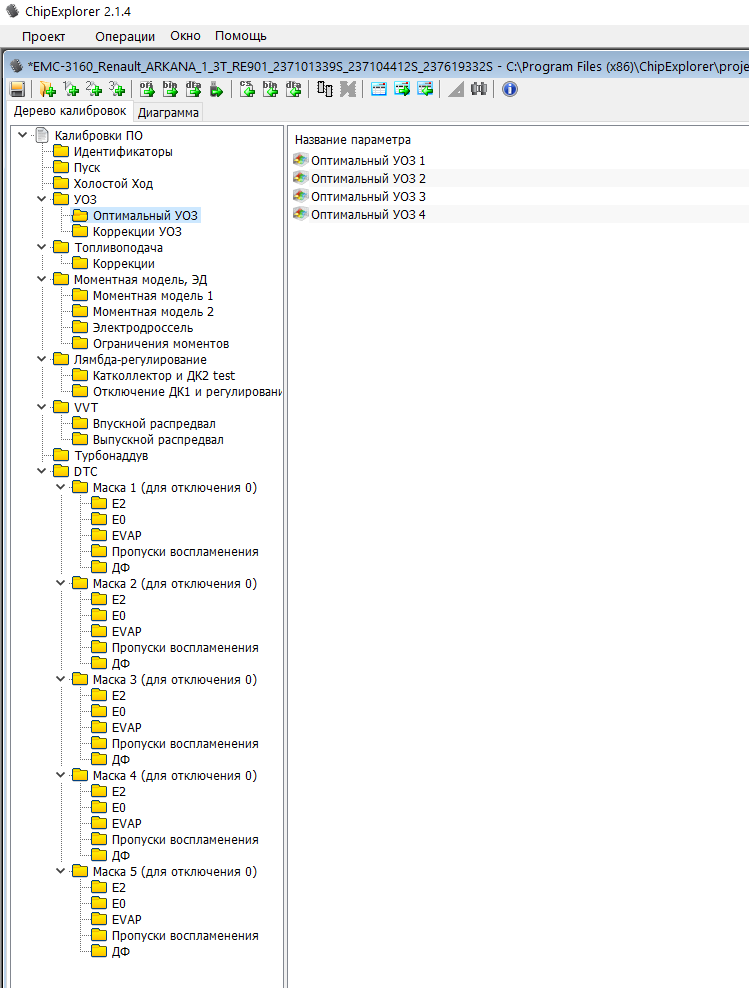Click the 'ori' file toolbar icon
Screen dimensions: 749x988
tap(147, 89)
